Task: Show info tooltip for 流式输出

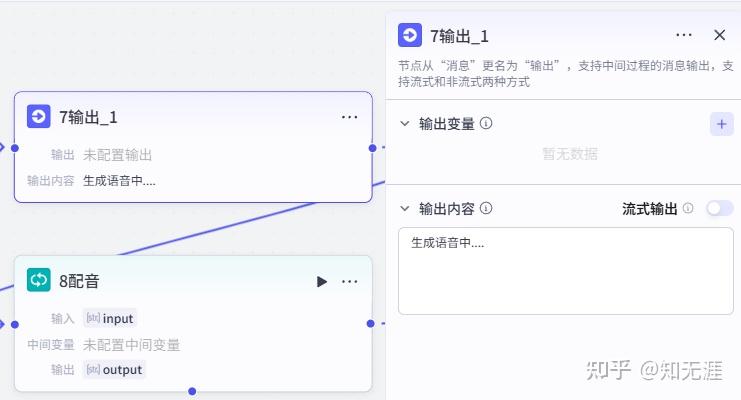Action: [688, 208]
